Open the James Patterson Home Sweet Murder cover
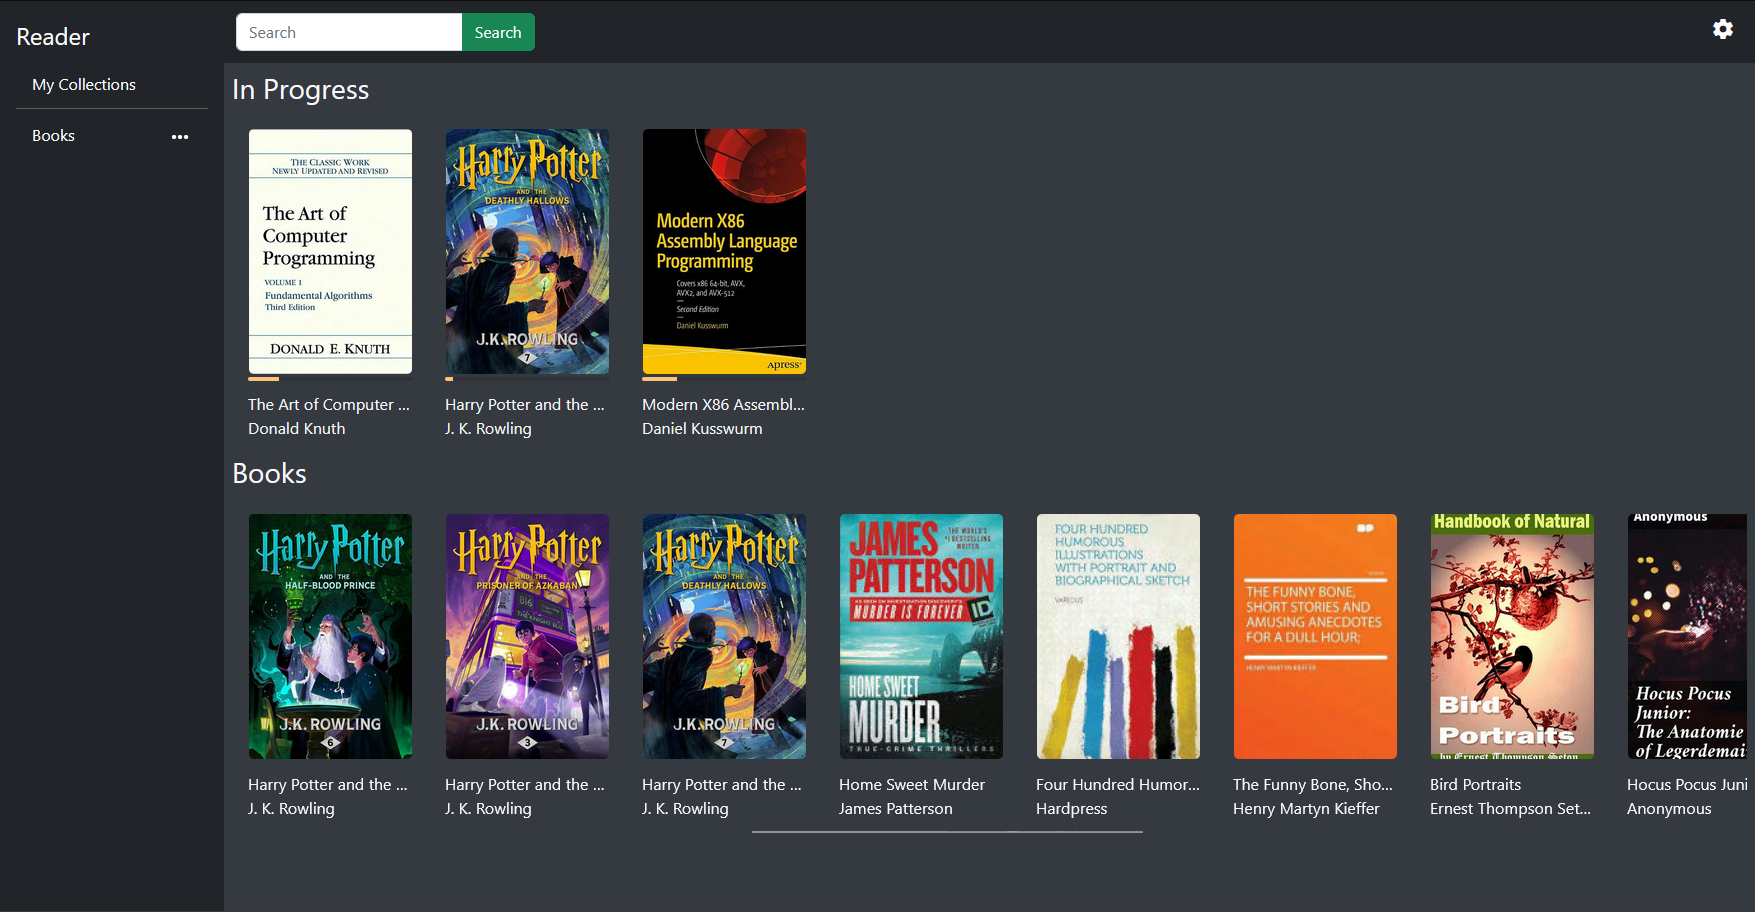This screenshot has width=1755, height=912. tap(921, 636)
